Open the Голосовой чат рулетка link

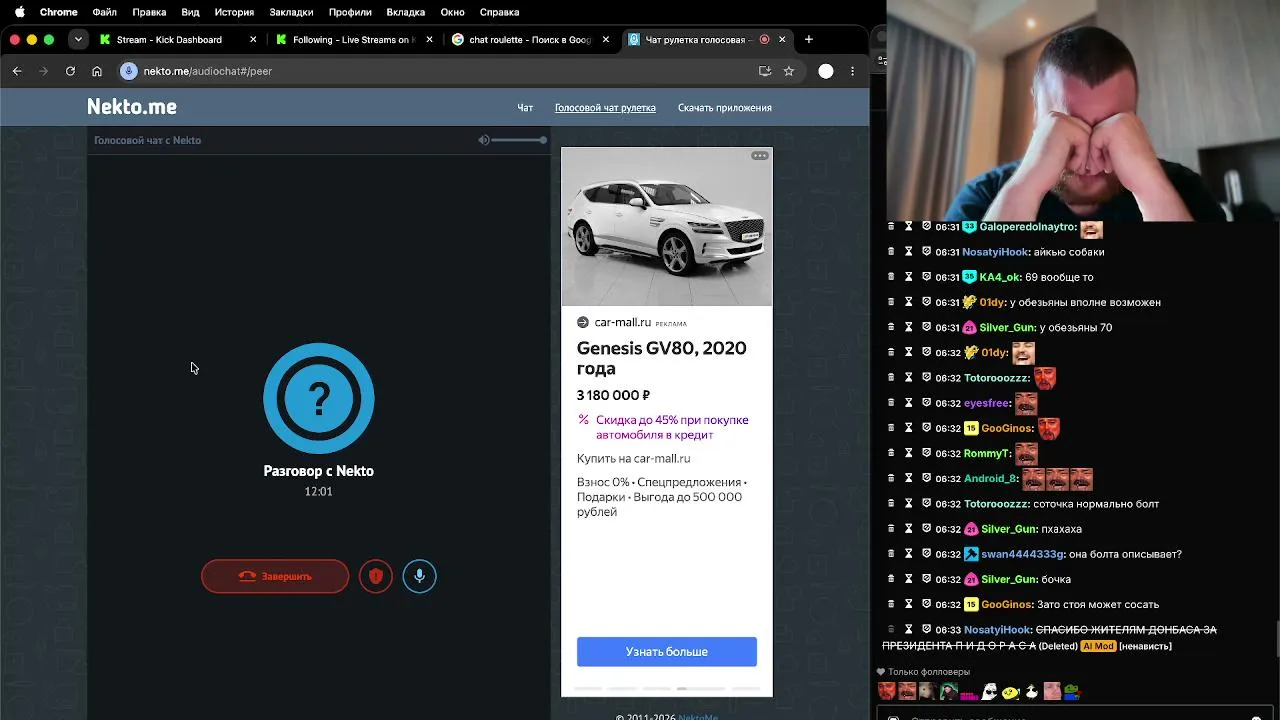[x=605, y=108]
